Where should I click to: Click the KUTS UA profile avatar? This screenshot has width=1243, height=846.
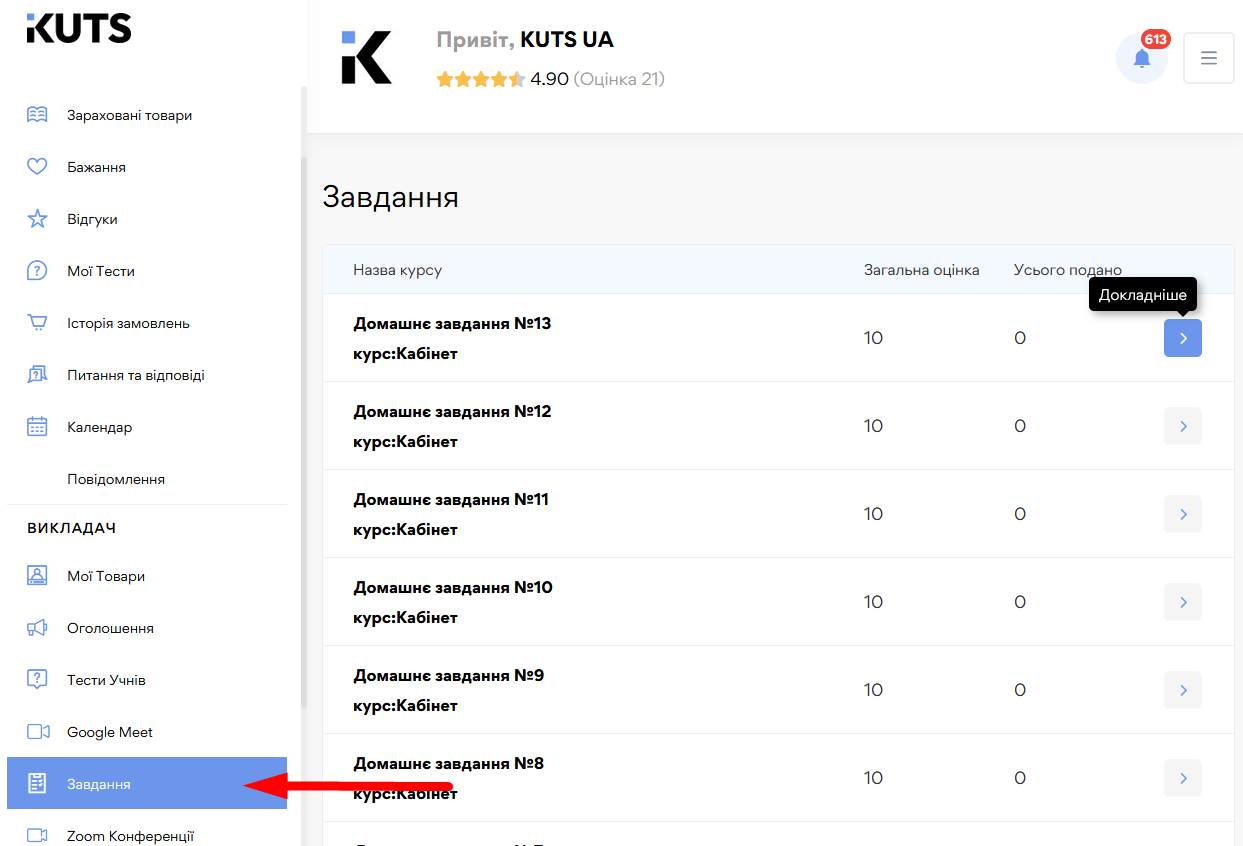[366, 57]
